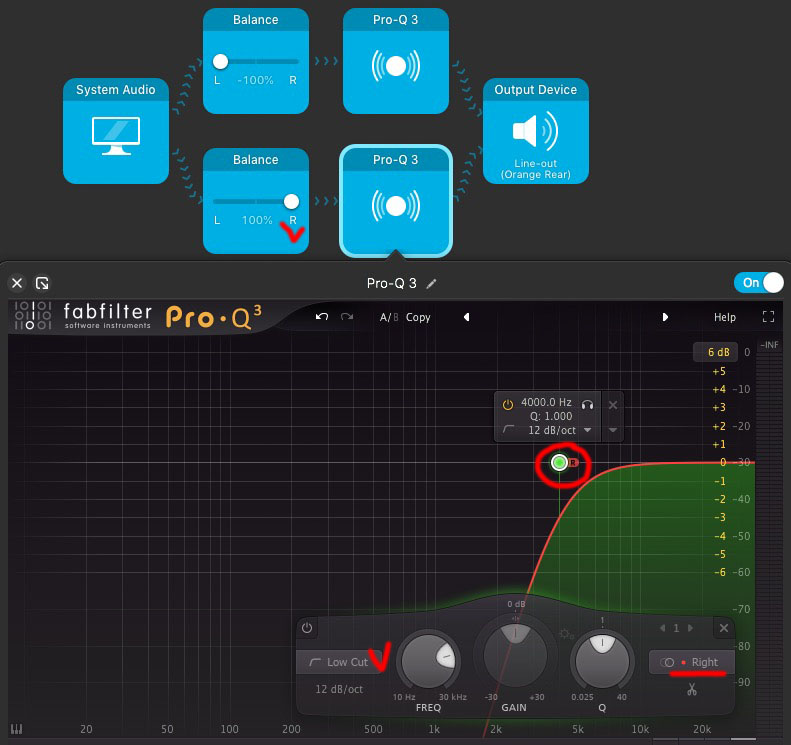Click the FREQ knob
791x745 pixels.
click(429, 660)
